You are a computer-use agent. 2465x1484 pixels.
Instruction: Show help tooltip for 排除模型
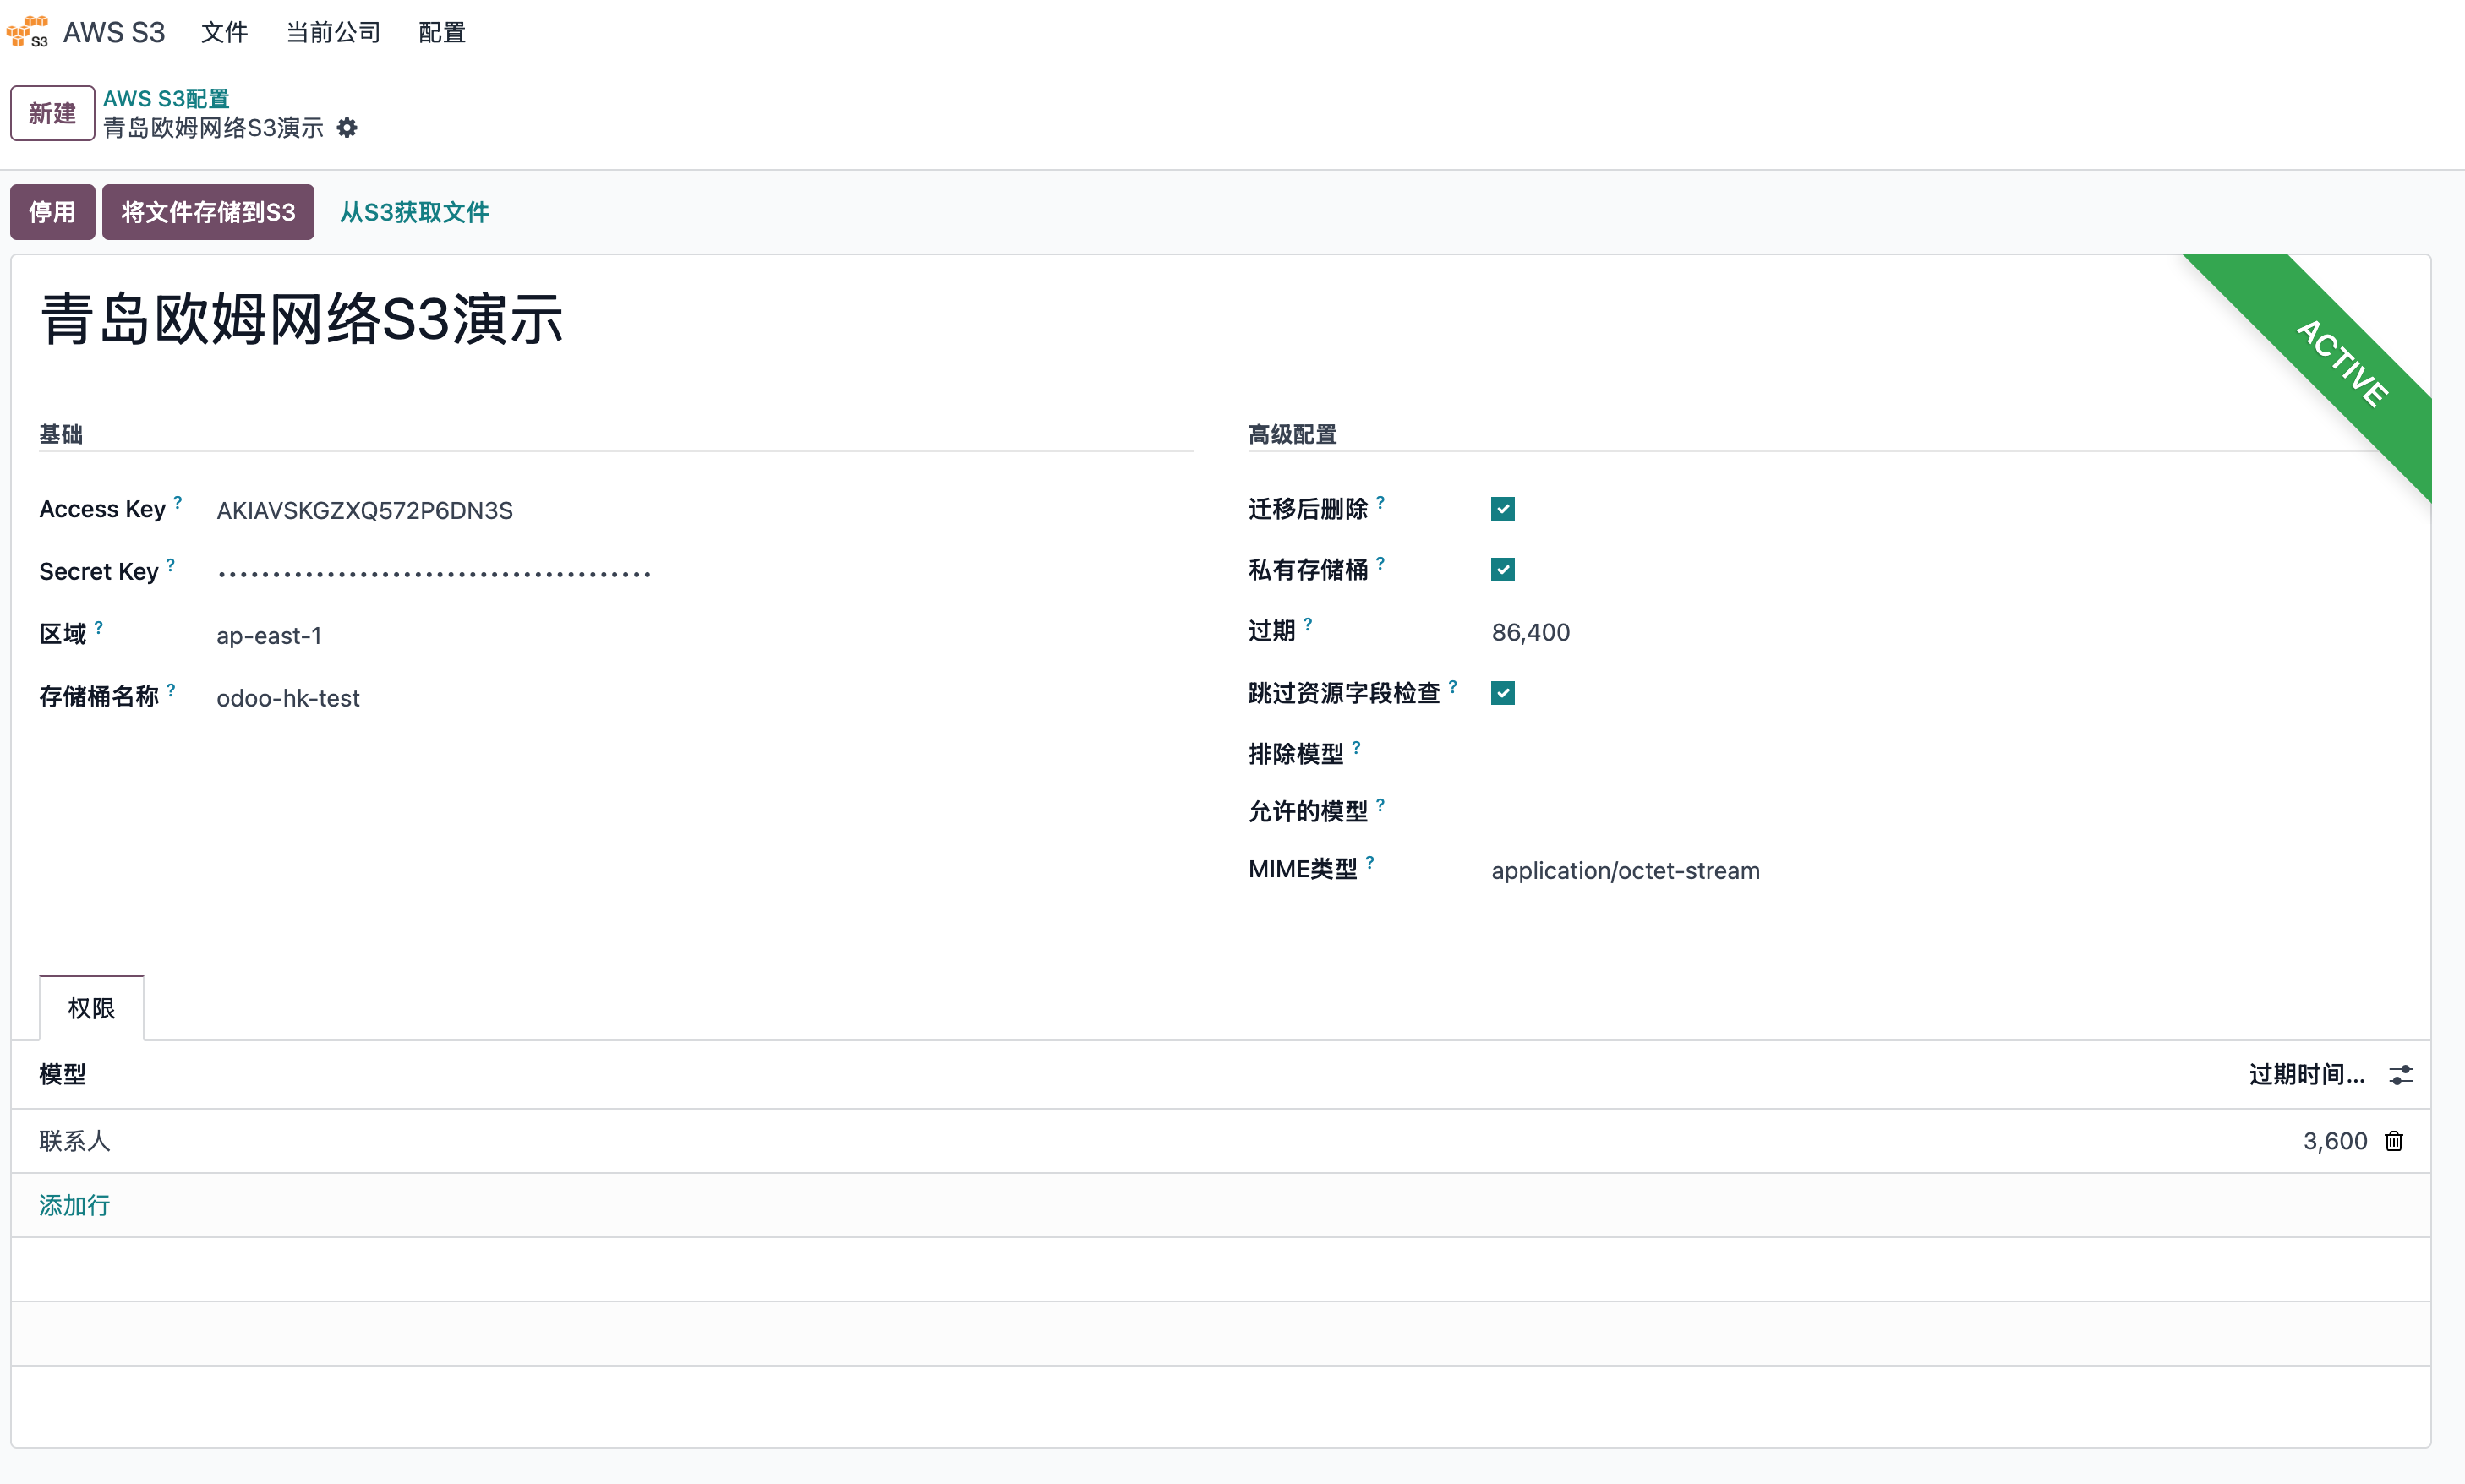click(1357, 747)
